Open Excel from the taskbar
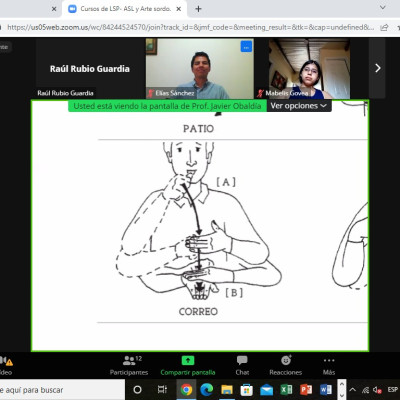 click(286, 389)
